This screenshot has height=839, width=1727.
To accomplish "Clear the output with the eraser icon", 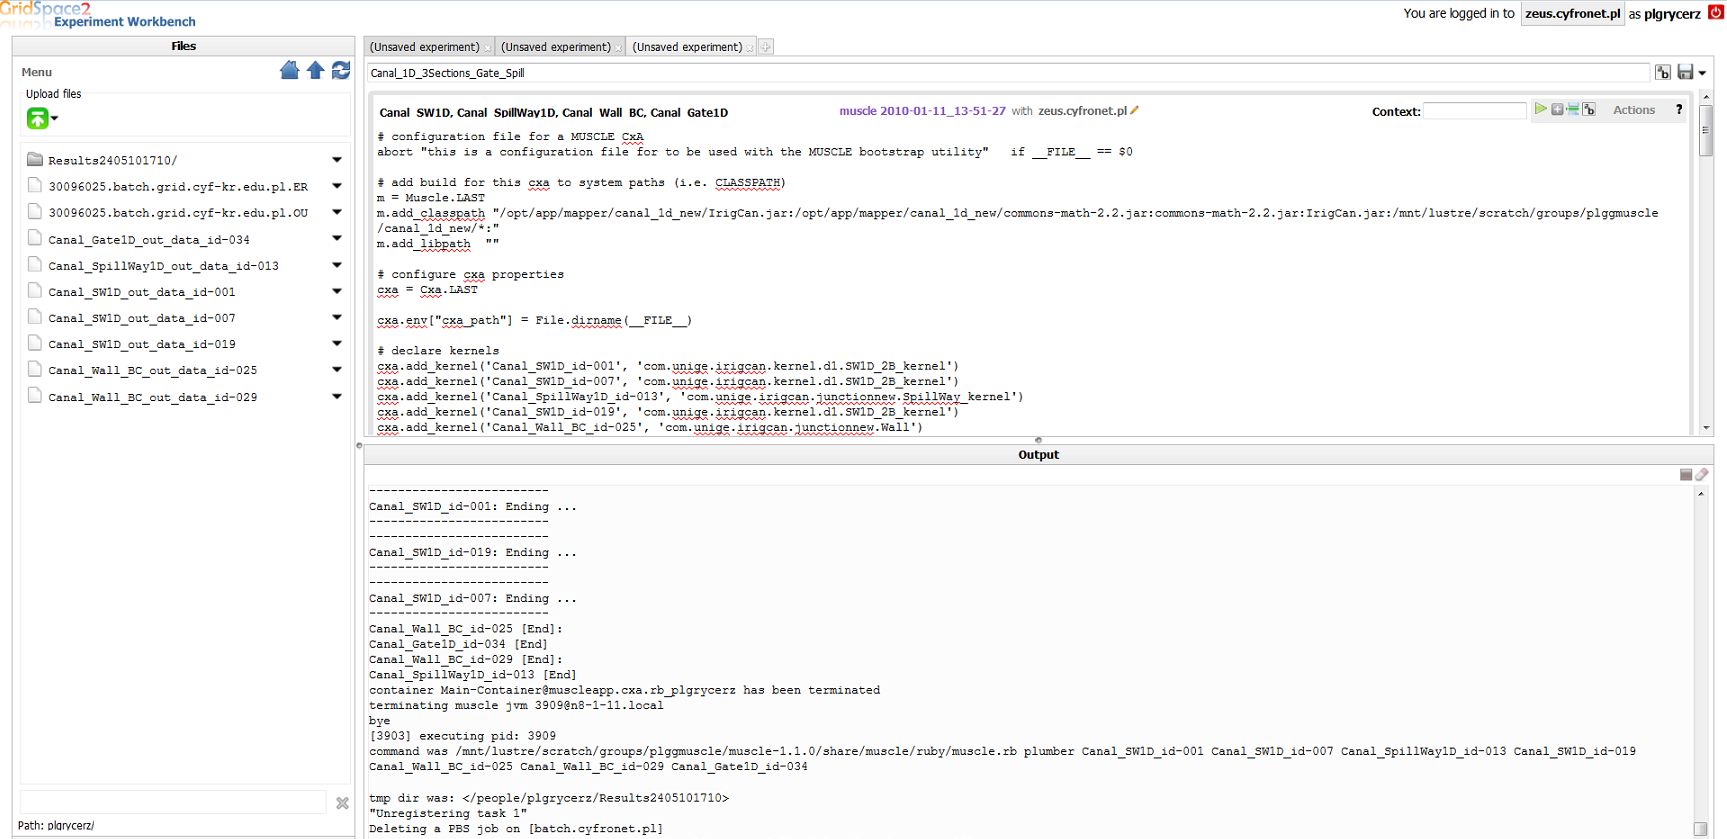I will click(1702, 475).
